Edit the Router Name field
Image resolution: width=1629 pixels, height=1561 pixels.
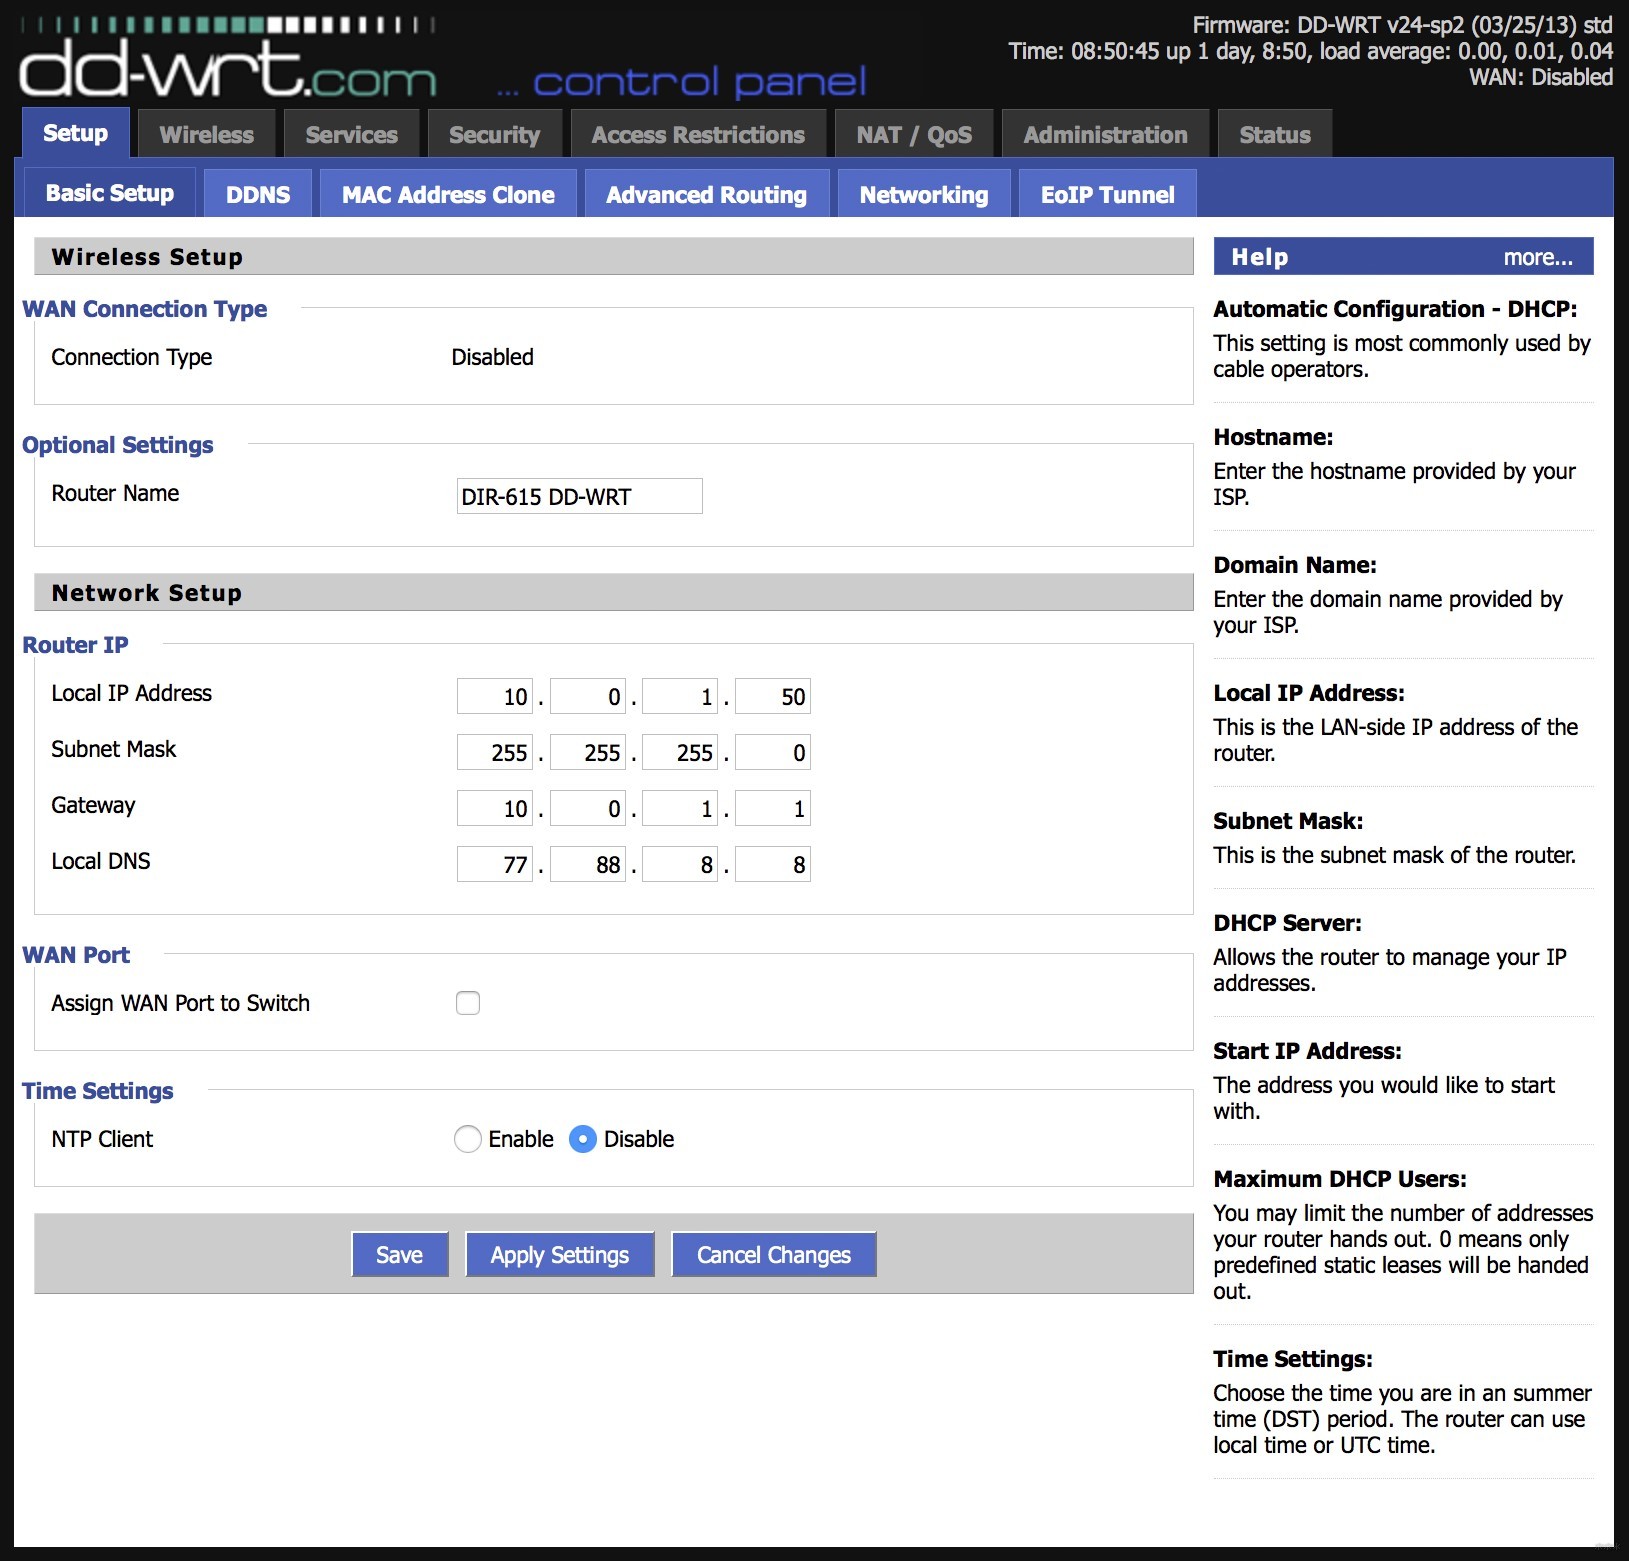pyautogui.click(x=580, y=496)
